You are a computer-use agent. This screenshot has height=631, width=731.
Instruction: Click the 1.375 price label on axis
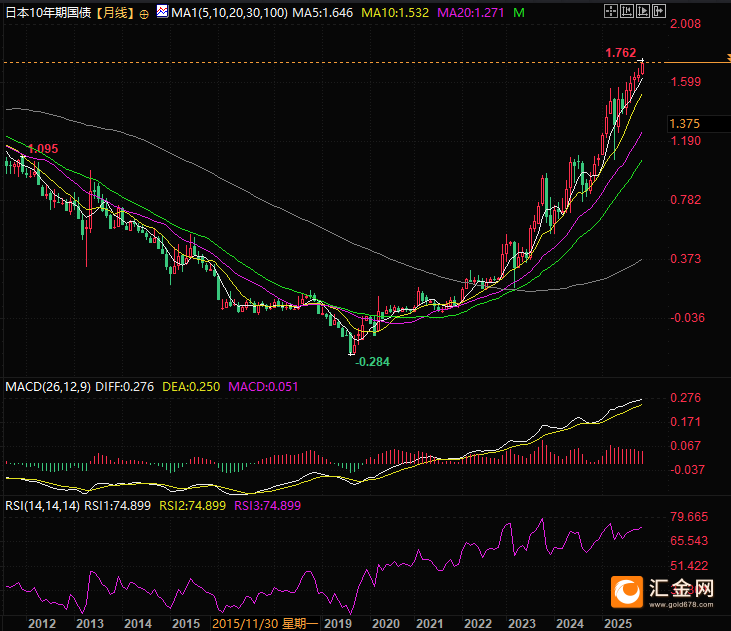click(x=685, y=123)
